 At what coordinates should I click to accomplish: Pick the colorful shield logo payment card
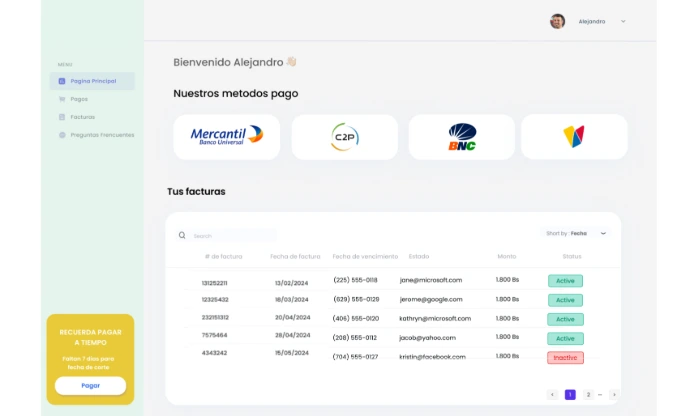[x=574, y=137]
